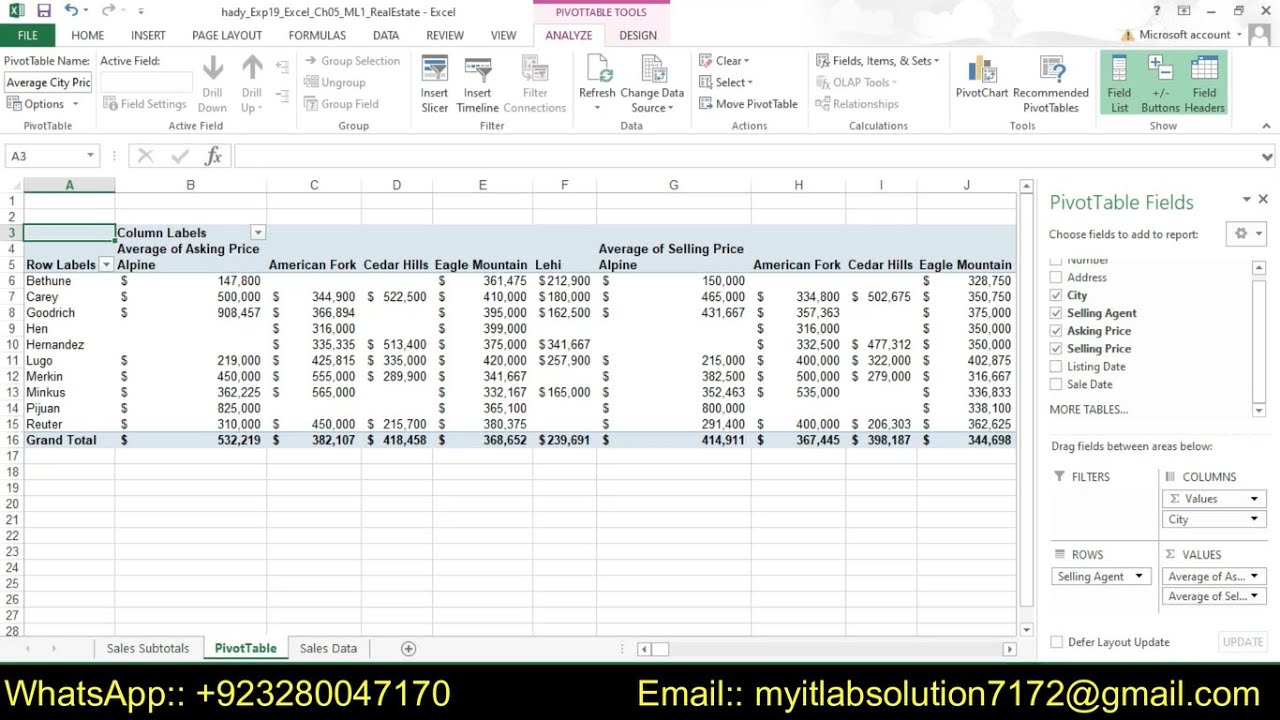
Task: Open the Clear actions menu
Action: pyautogui.click(x=724, y=61)
